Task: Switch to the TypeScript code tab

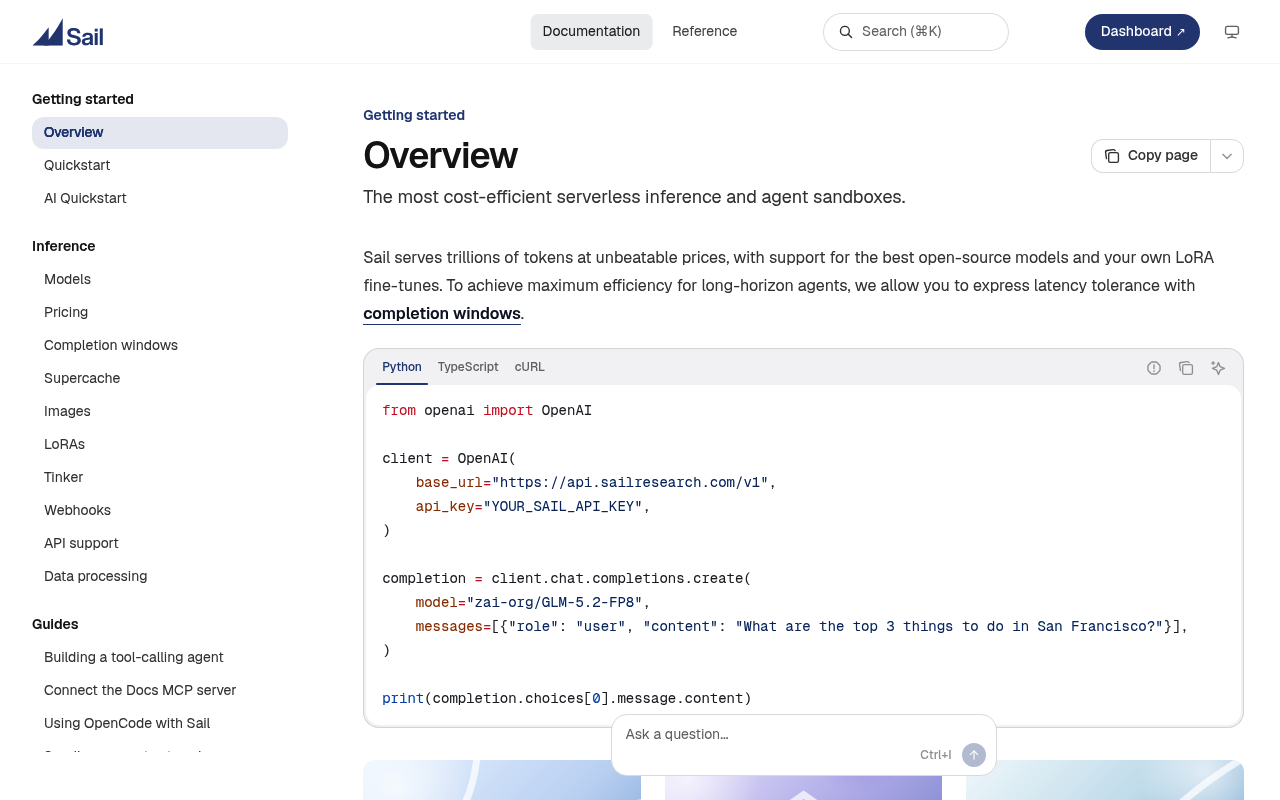Action: 468,367
